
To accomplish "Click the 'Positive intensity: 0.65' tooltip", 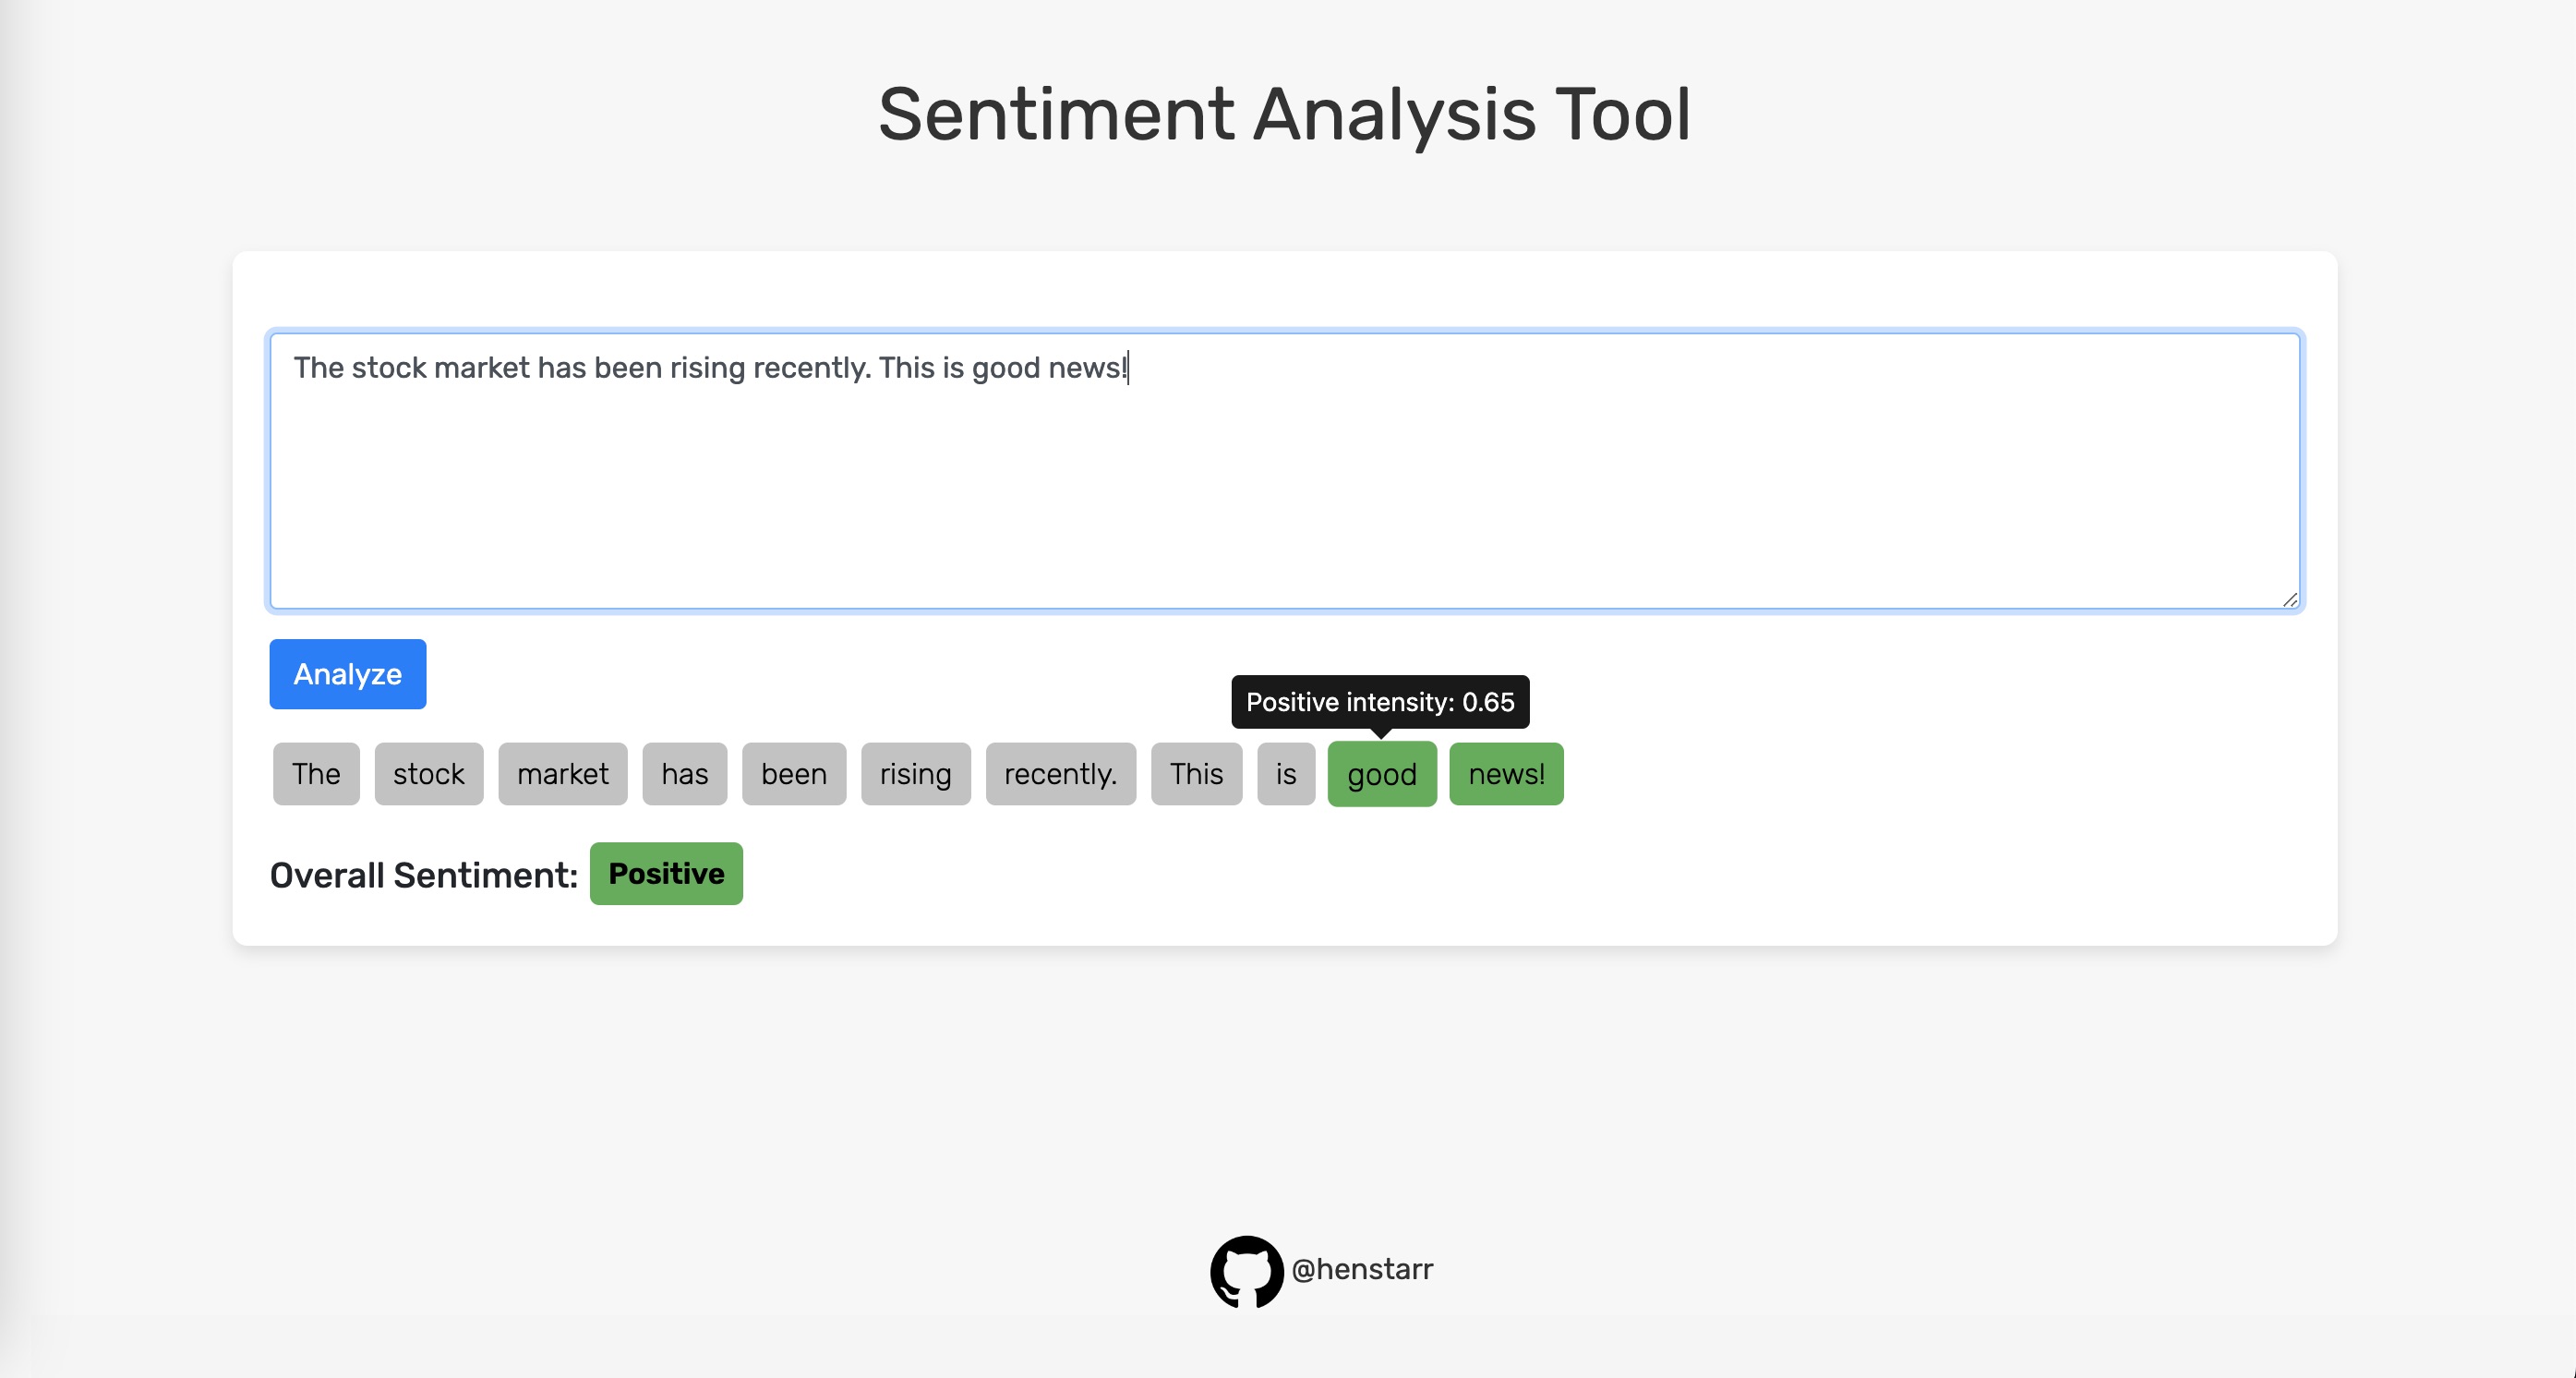I will (x=1380, y=702).
